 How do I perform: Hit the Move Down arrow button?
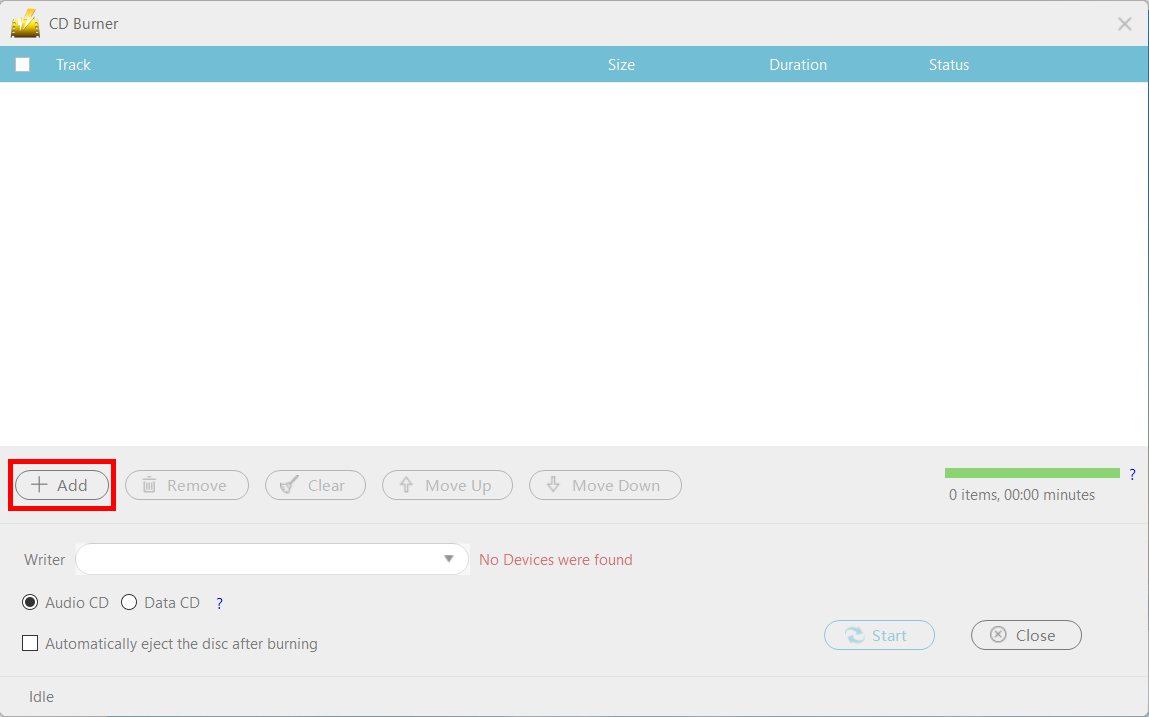click(x=605, y=485)
